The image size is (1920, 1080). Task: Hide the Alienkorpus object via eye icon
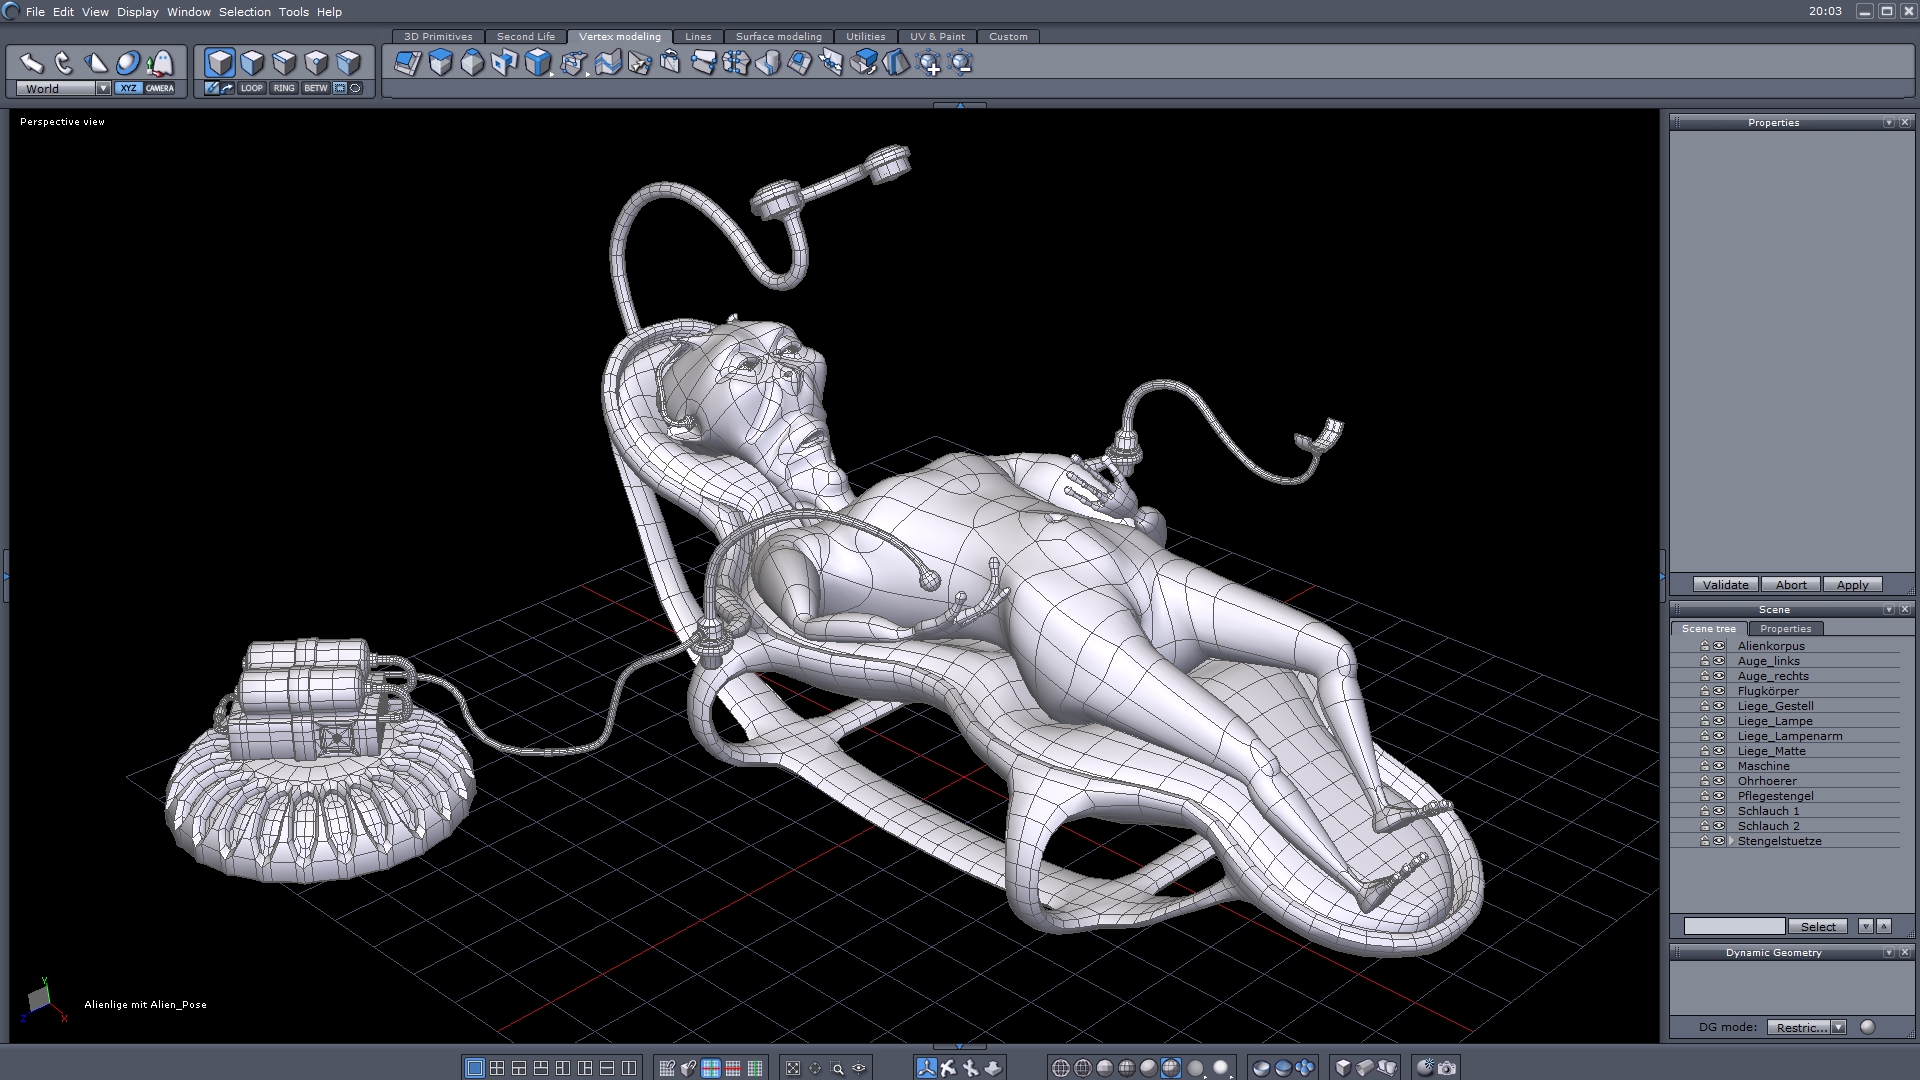click(x=1719, y=646)
